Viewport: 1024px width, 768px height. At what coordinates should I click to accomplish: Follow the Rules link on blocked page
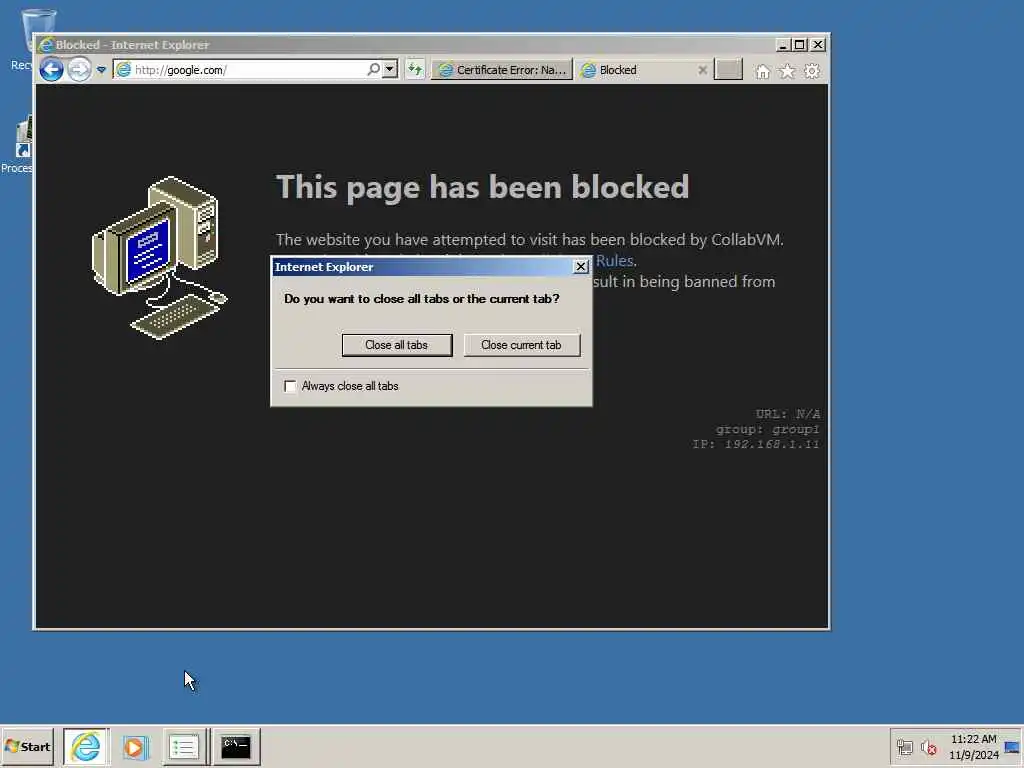(x=614, y=261)
